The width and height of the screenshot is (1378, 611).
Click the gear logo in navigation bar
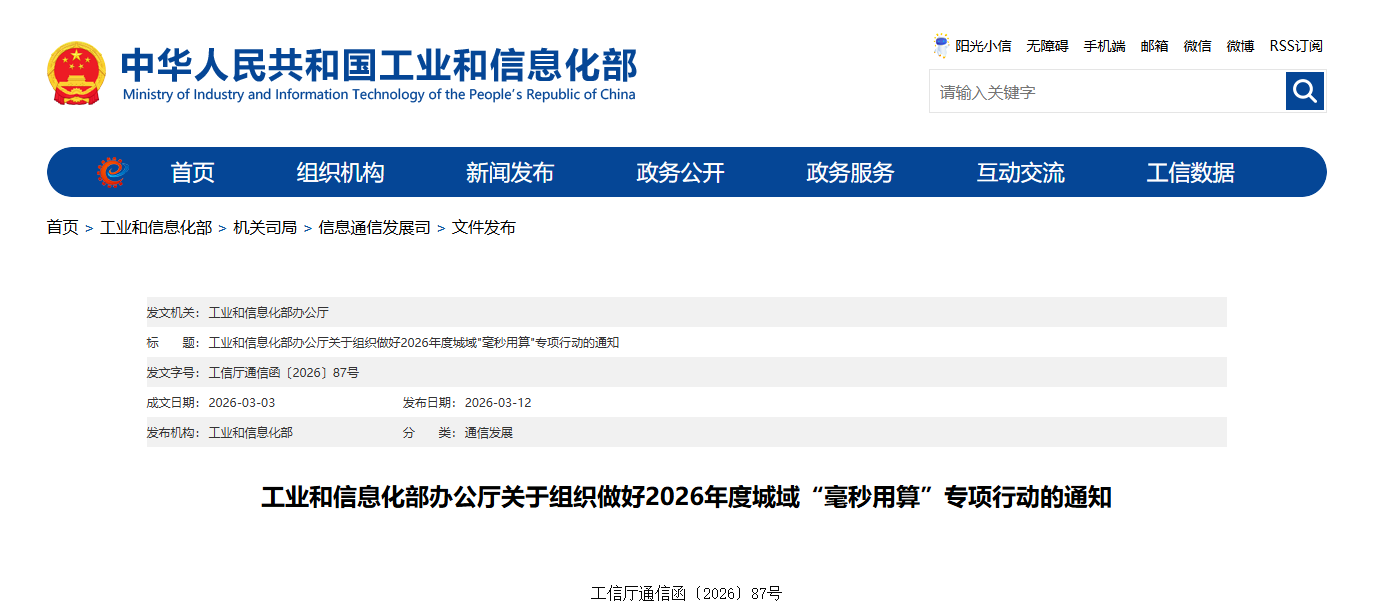click(113, 172)
